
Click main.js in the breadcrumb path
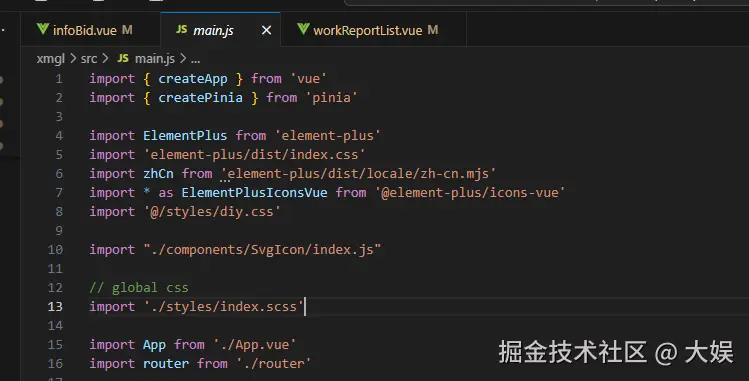pos(155,59)
